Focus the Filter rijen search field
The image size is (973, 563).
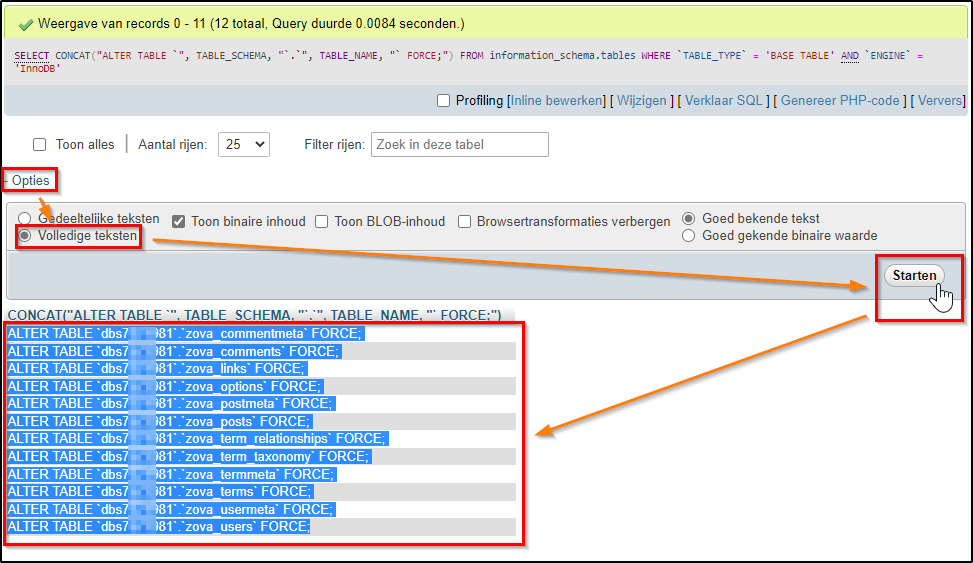tap(459, 145)
